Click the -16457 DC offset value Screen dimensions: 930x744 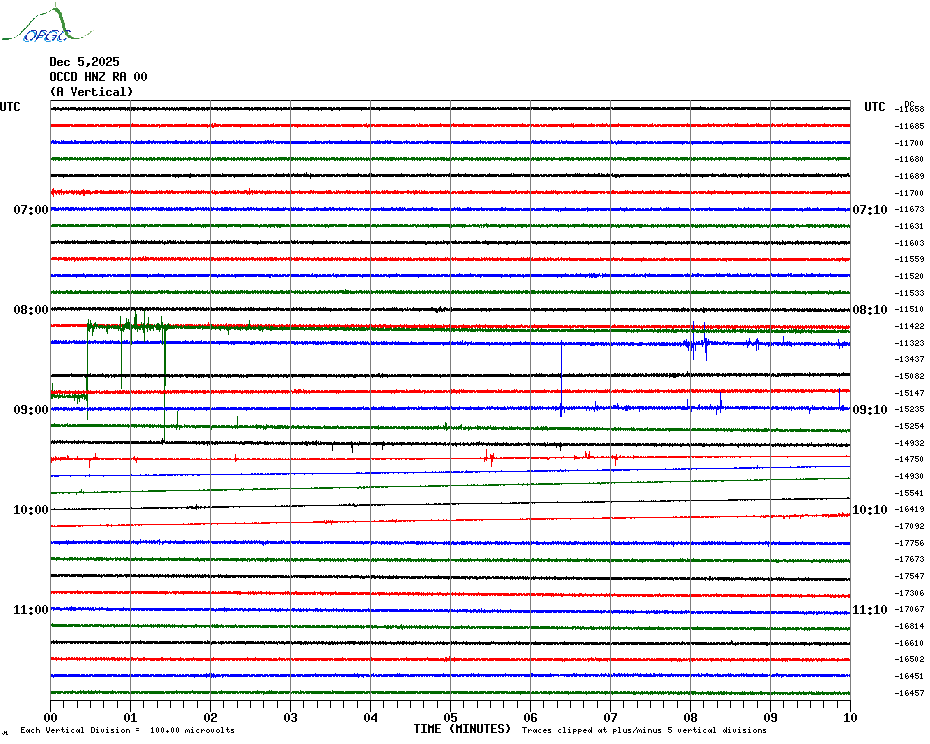coord(910,693)
